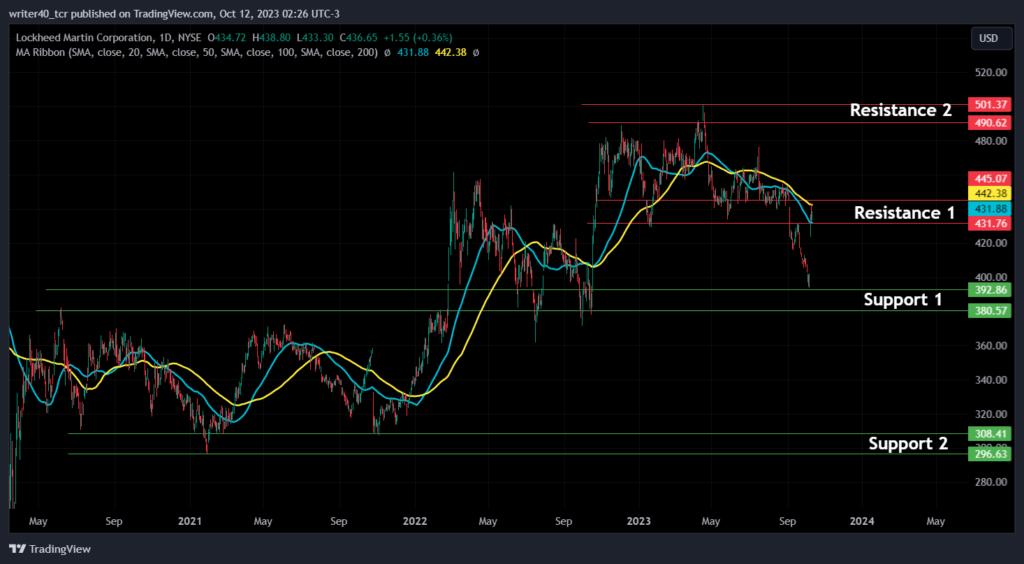Select the 392.86 support price label

tap(990, 290)
